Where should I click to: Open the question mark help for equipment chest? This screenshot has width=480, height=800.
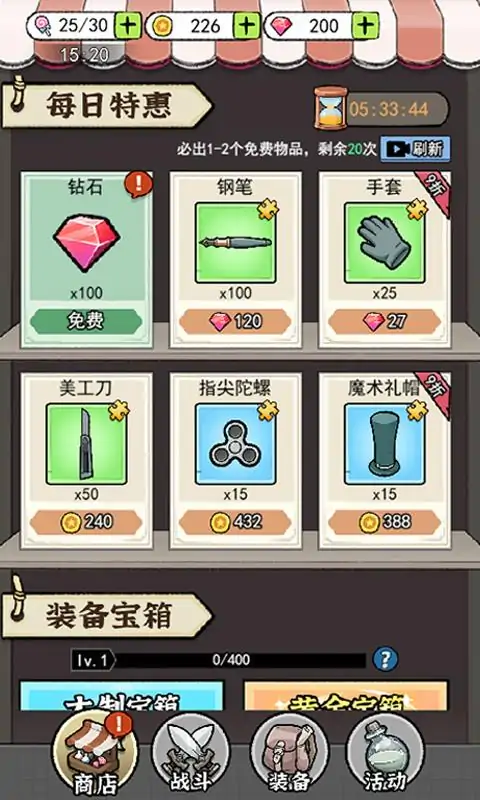tap(385, 660)
